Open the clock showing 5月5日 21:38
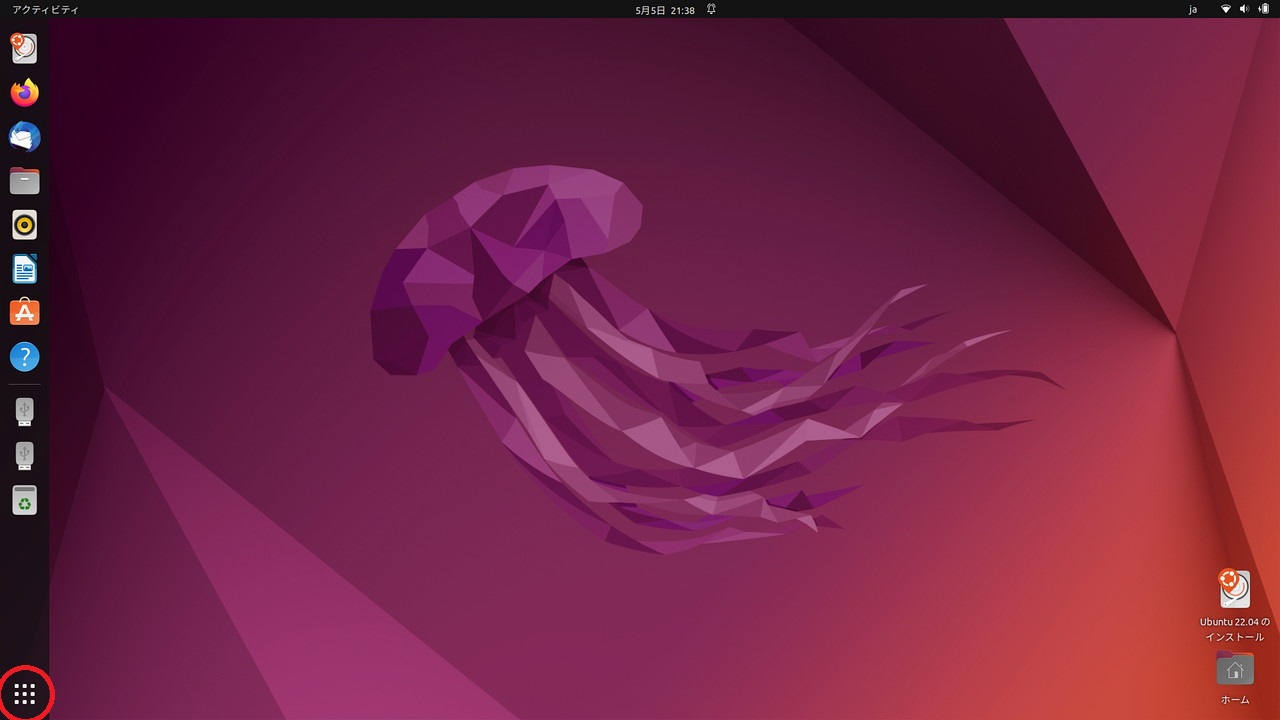The image size is (1280, 720). point(665,10)
